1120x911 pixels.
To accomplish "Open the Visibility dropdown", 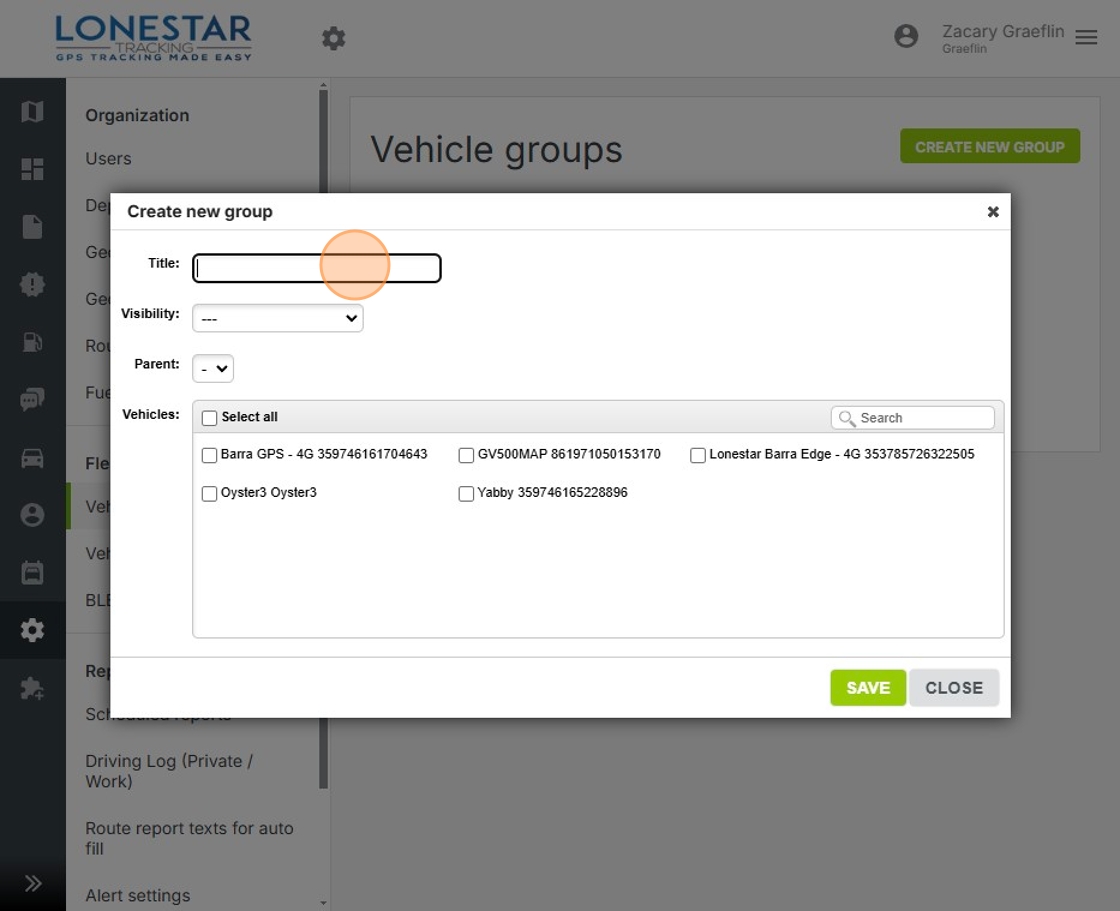I will click(277, 318).
